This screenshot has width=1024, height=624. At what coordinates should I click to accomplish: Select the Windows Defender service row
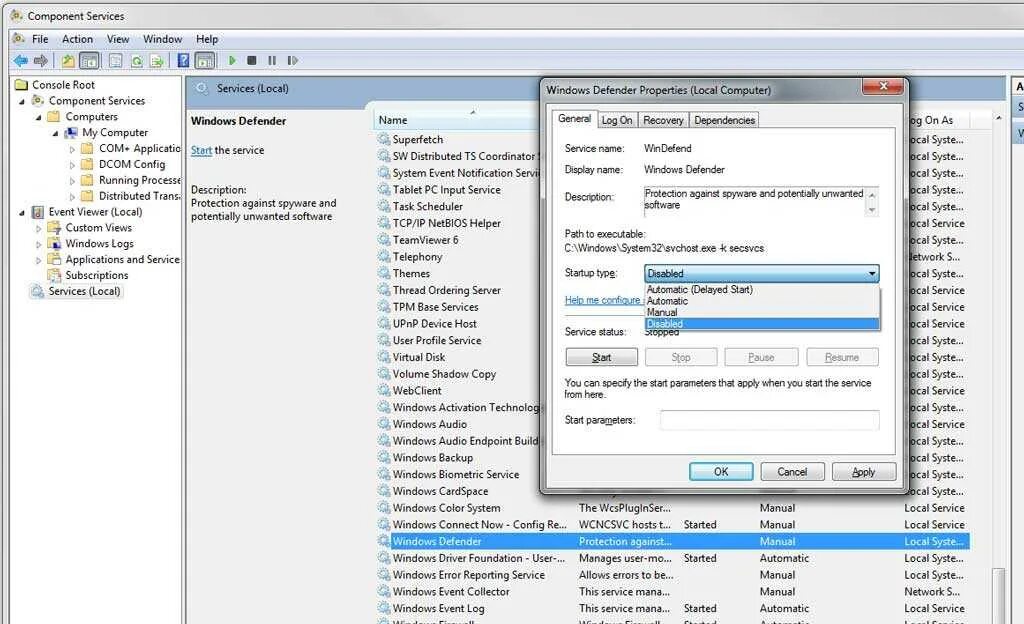tap(673, 541)
